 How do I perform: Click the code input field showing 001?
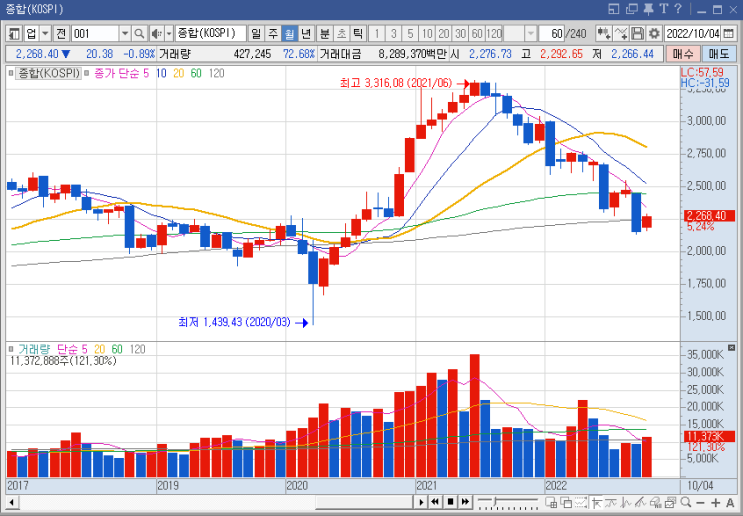[x=95, y=34]
